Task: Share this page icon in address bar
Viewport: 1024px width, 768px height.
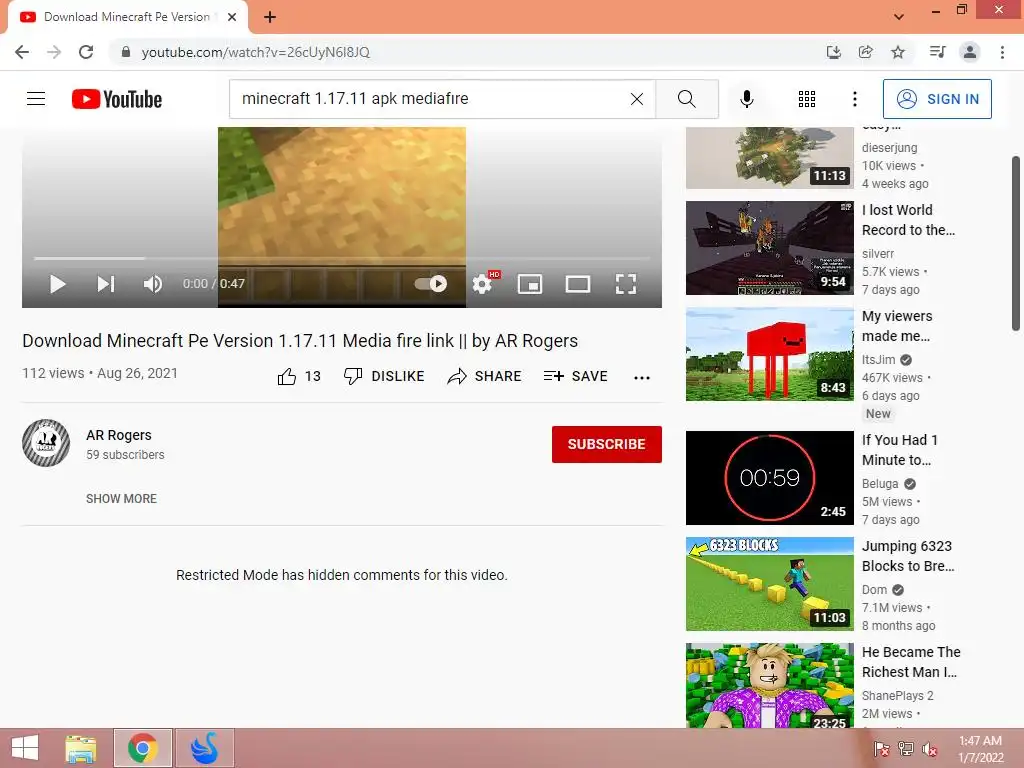Action: [x=865, y=52]
